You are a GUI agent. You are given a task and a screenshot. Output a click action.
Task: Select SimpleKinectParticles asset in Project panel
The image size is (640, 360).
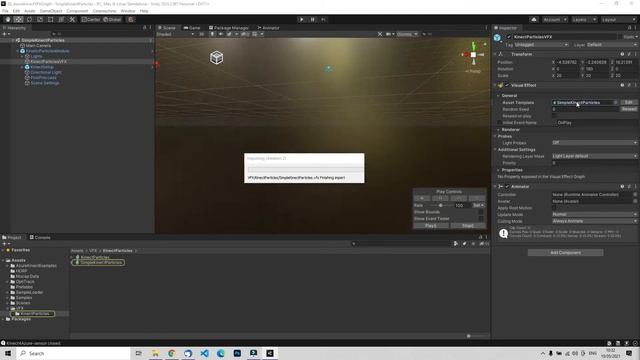(100, 262)
